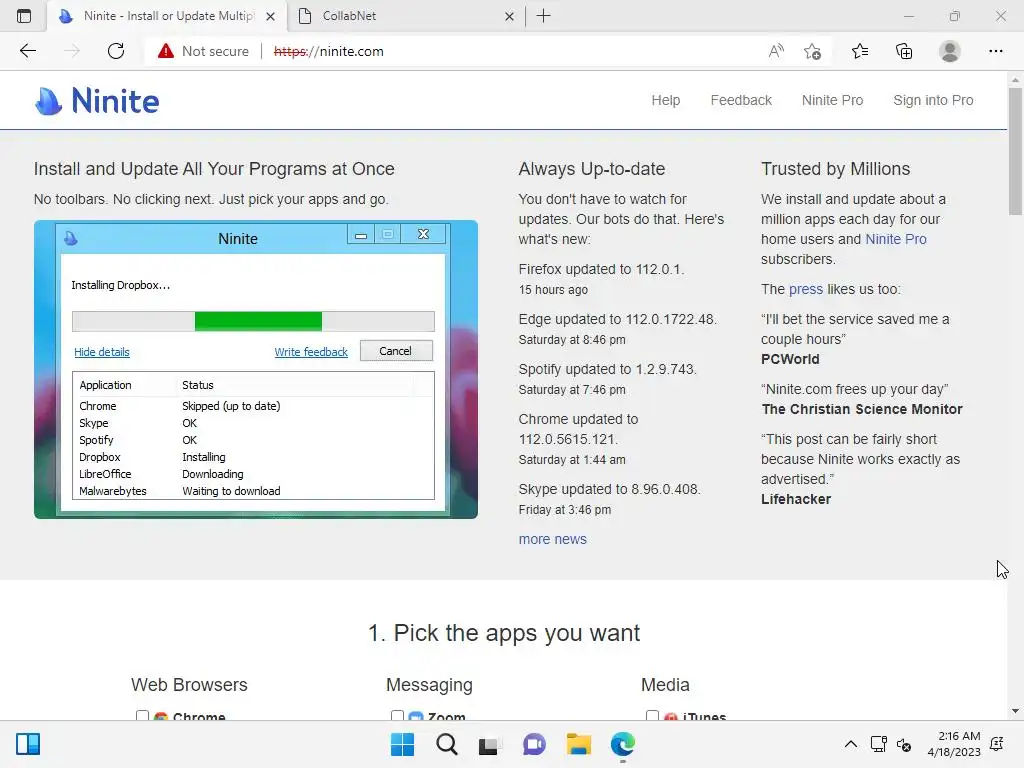This screenshot has height=768, width=1024.
Task: Open the tab actions menu icon
Action: point(24,16)
